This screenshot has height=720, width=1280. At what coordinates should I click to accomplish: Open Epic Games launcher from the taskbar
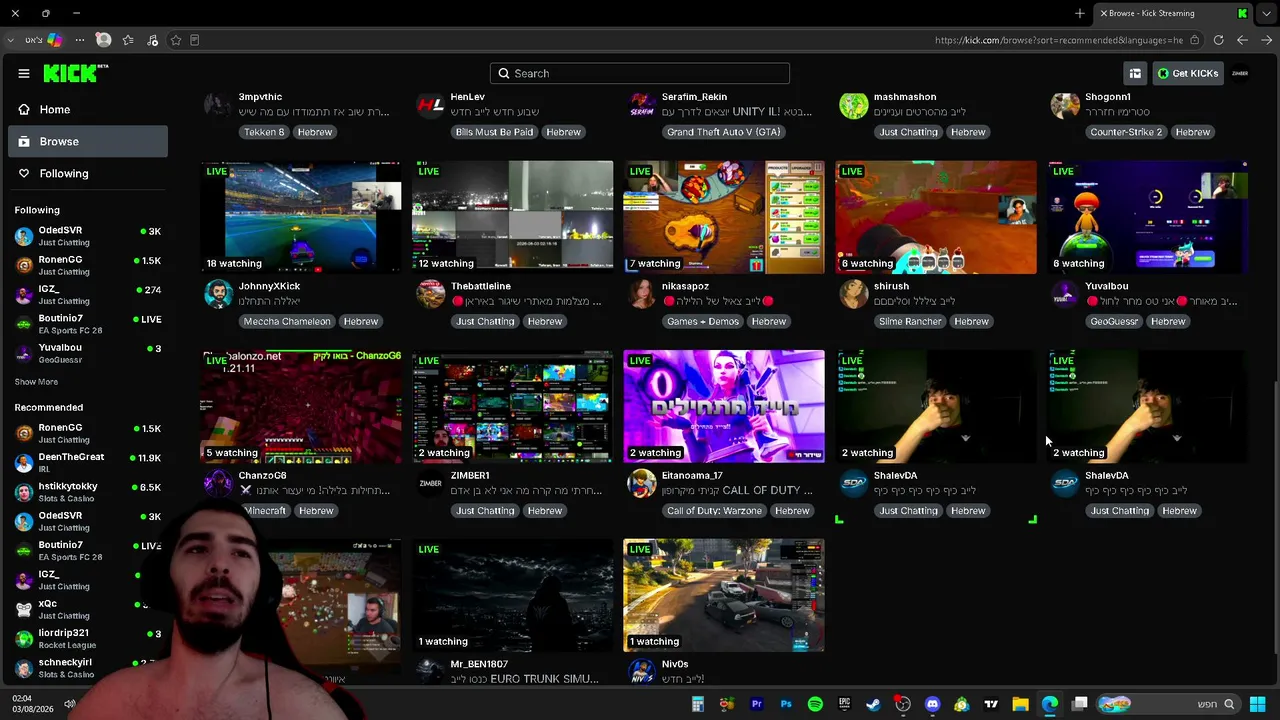click(844, 704)
